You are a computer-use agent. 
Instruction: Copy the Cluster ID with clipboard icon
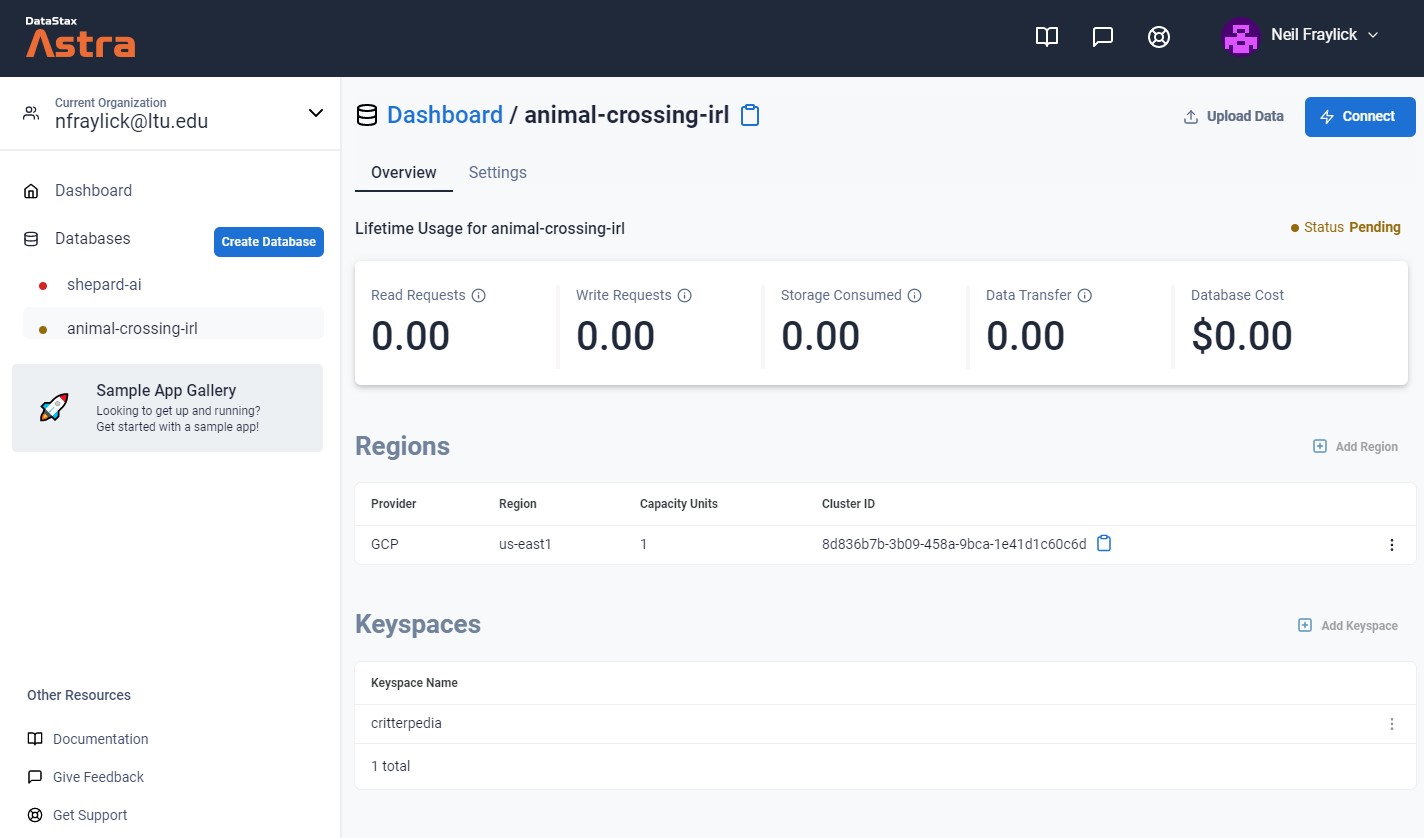[x=1104, y=544]
